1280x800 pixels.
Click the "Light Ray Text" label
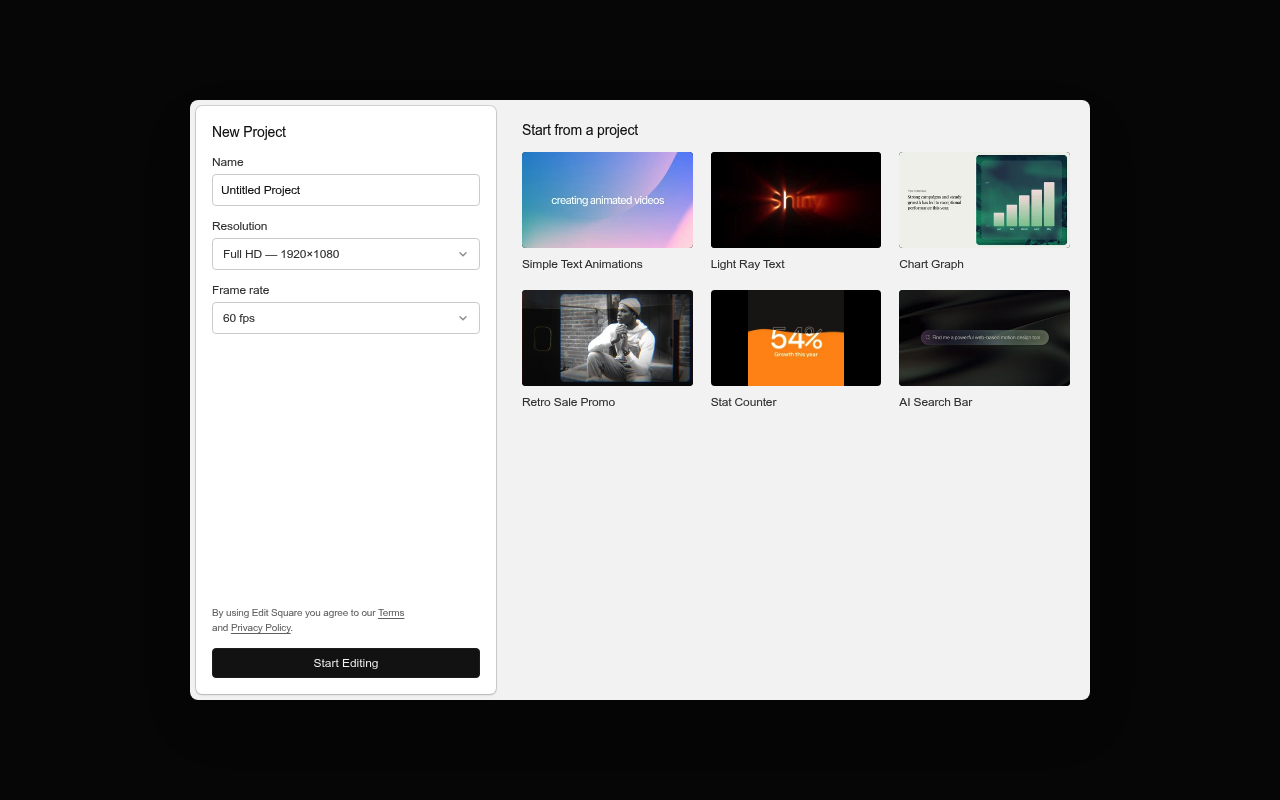point(748,264)
